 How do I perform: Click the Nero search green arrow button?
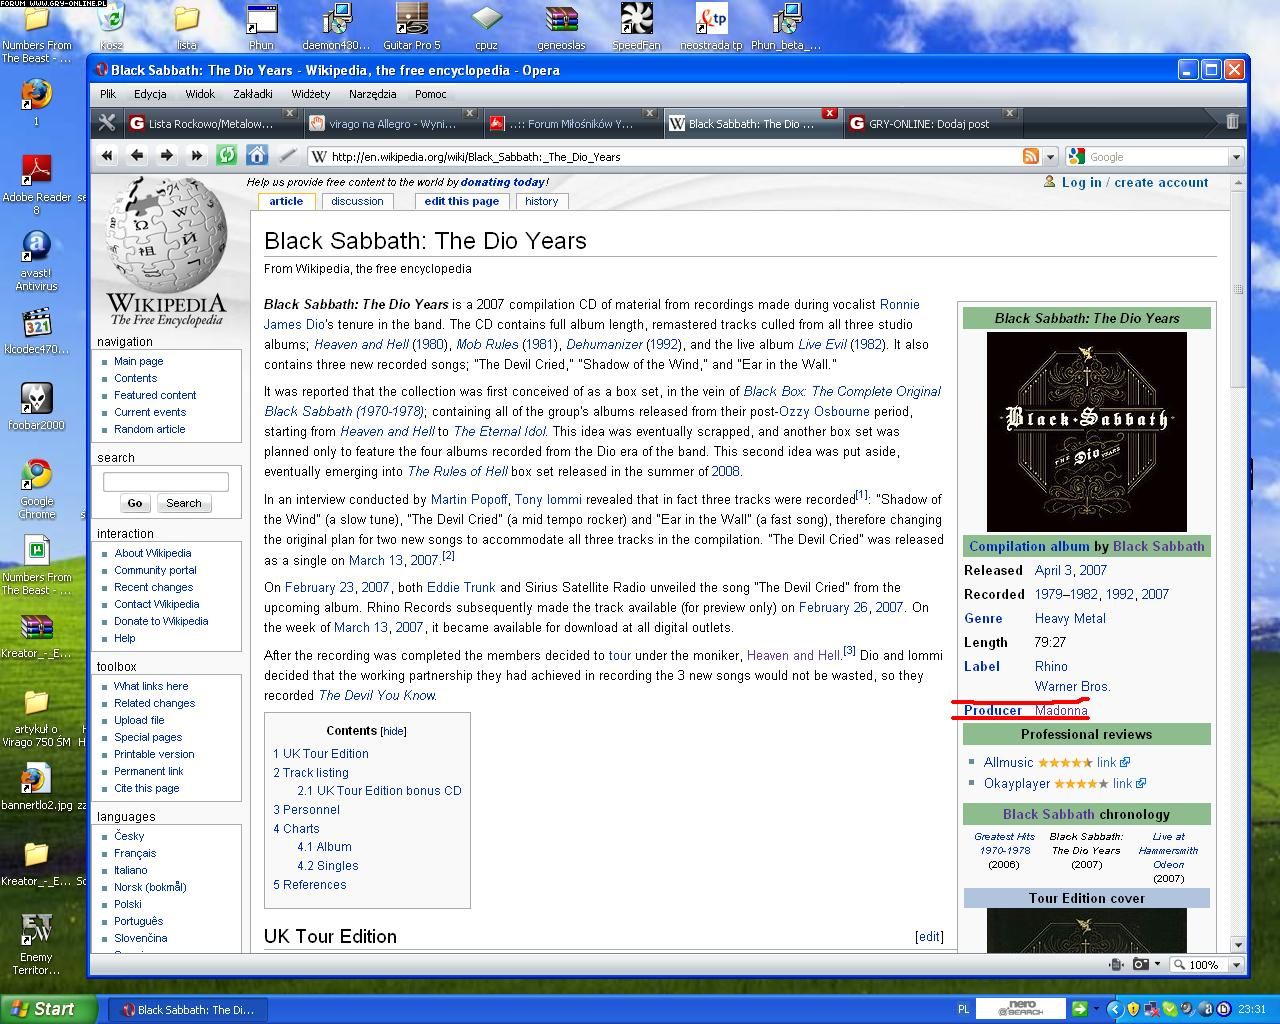(1078, 1009)
